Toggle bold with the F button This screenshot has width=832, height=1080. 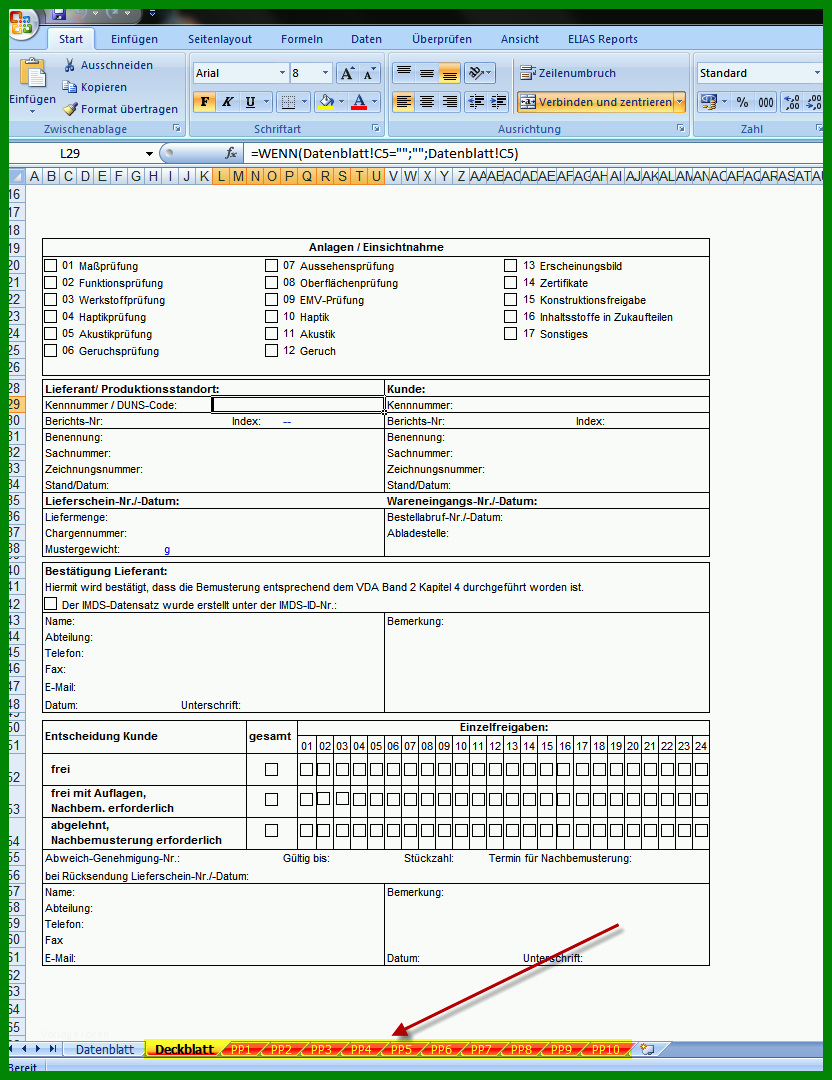(205, 102)
